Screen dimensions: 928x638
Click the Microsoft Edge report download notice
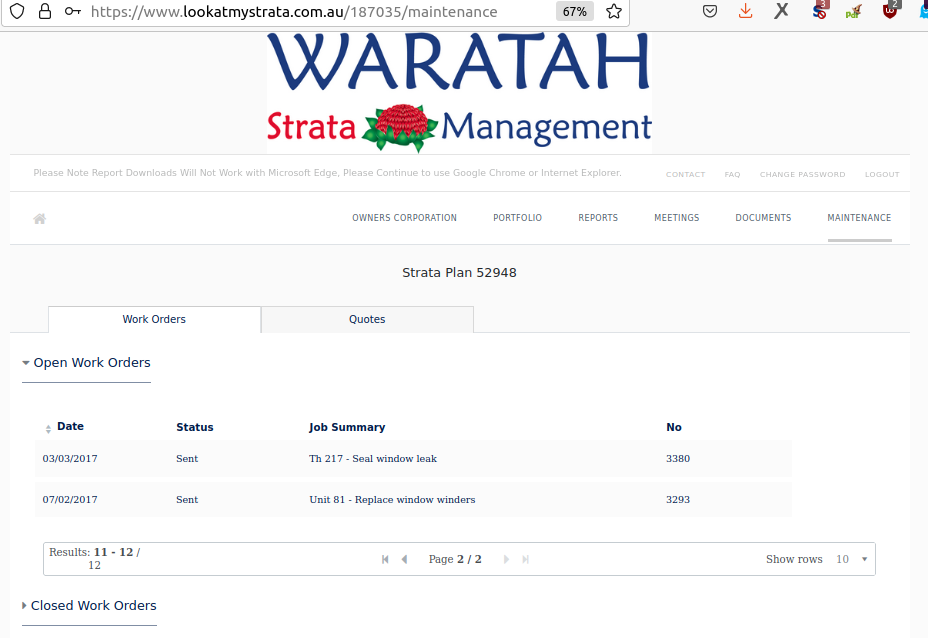pos(327,173)
